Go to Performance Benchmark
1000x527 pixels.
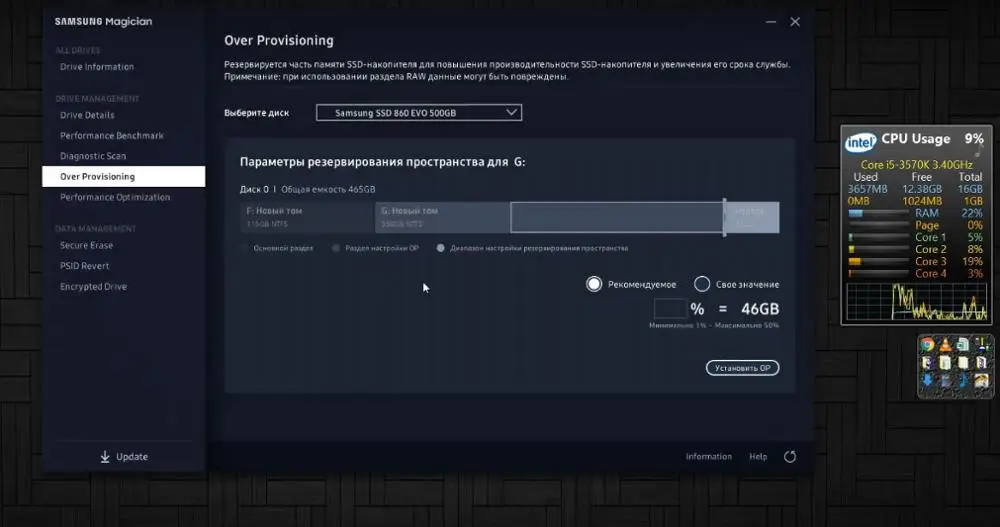112,136
